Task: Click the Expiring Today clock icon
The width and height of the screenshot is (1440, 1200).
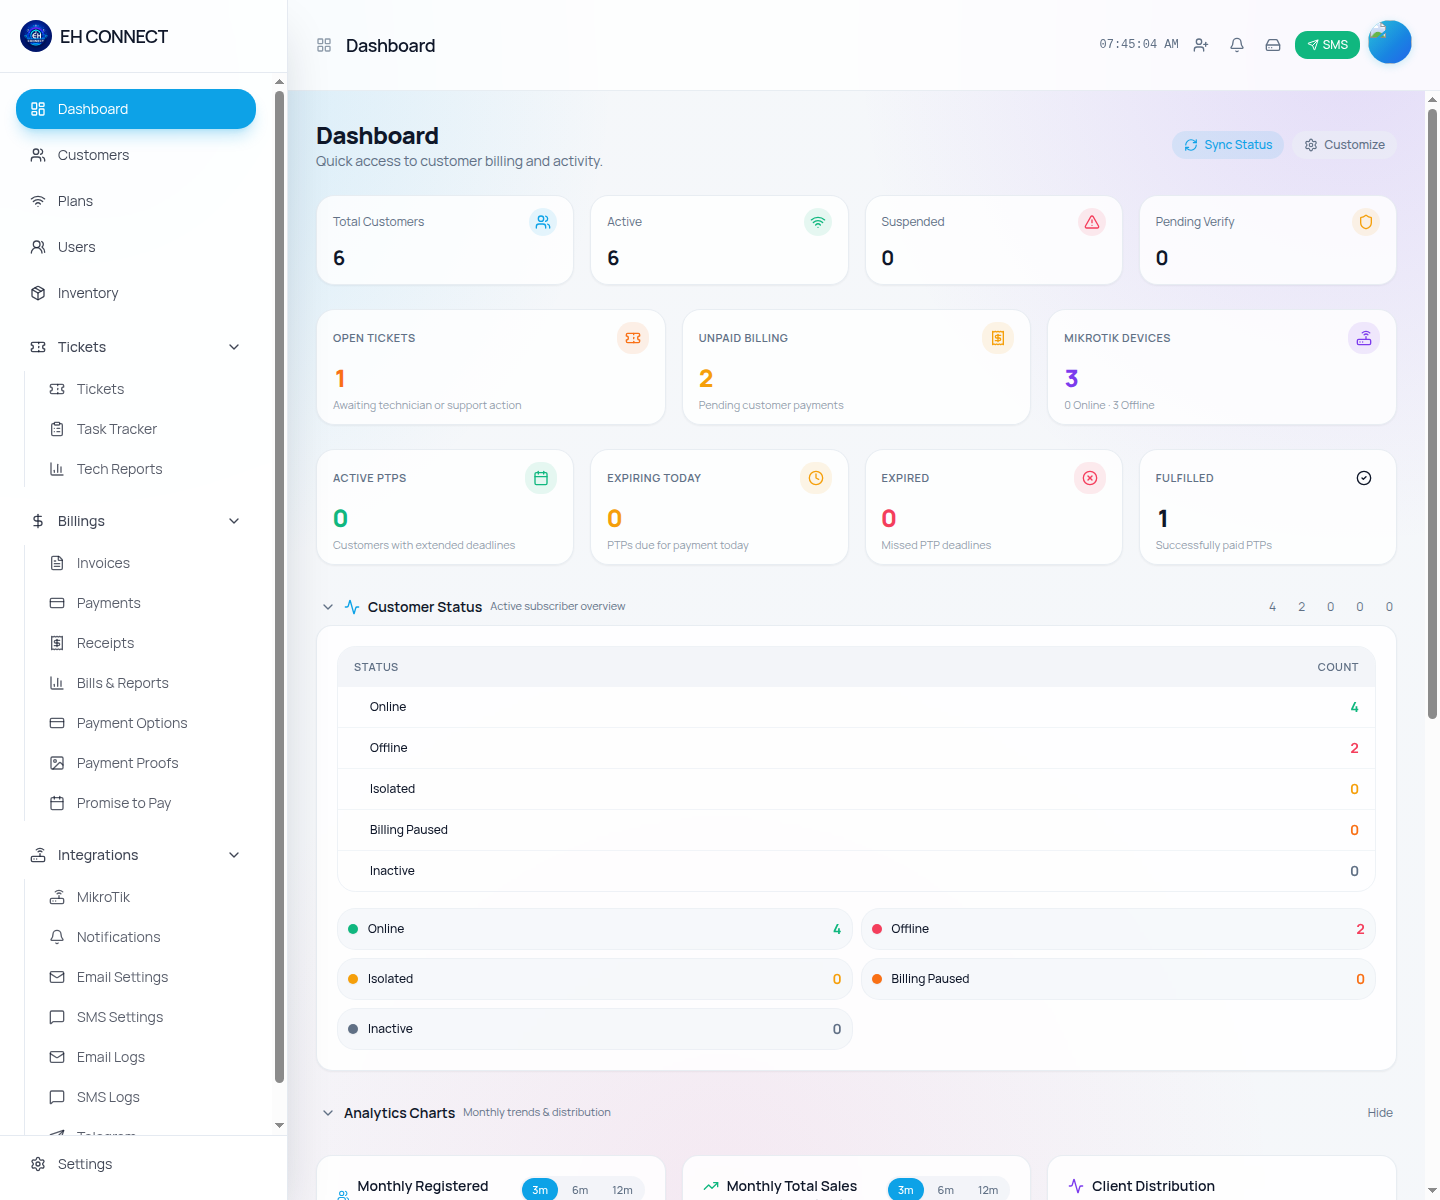Action: coord(816,478)
